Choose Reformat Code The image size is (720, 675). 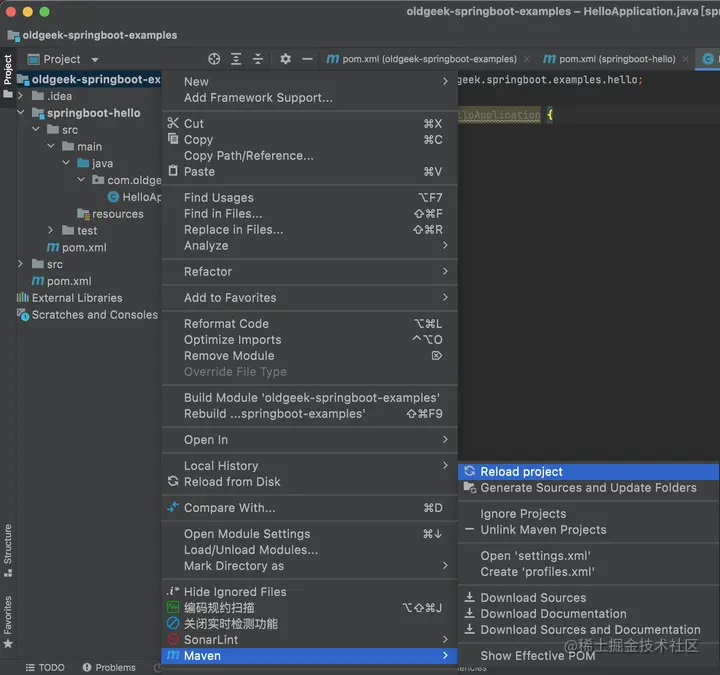pyautogui.click(x=309, y=323)
